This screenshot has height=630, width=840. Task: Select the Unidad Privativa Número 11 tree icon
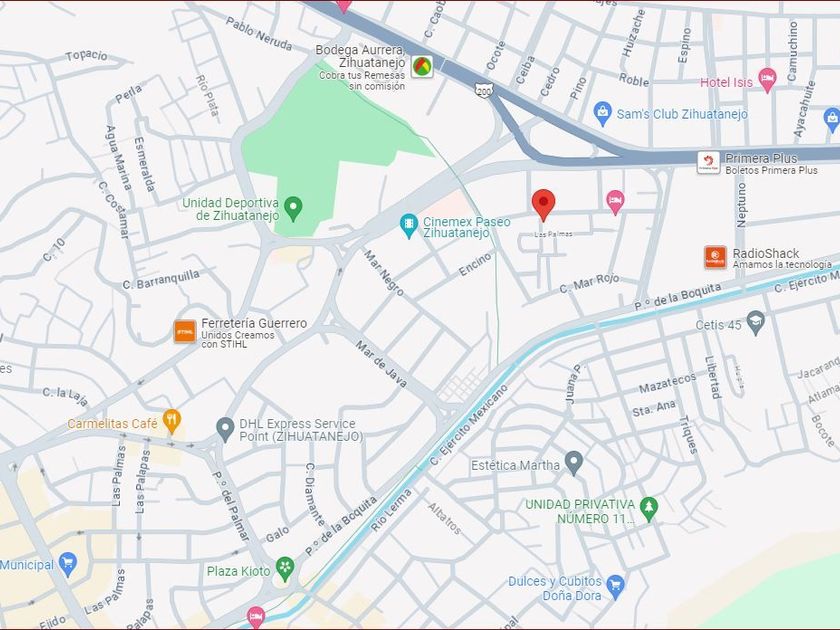(649, 509)
